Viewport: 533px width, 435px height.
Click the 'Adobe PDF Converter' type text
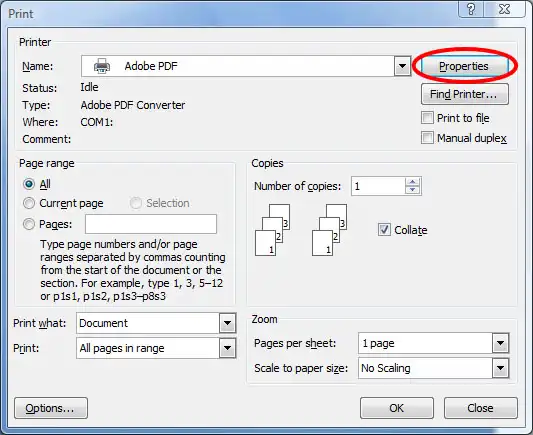pos(133,105)
